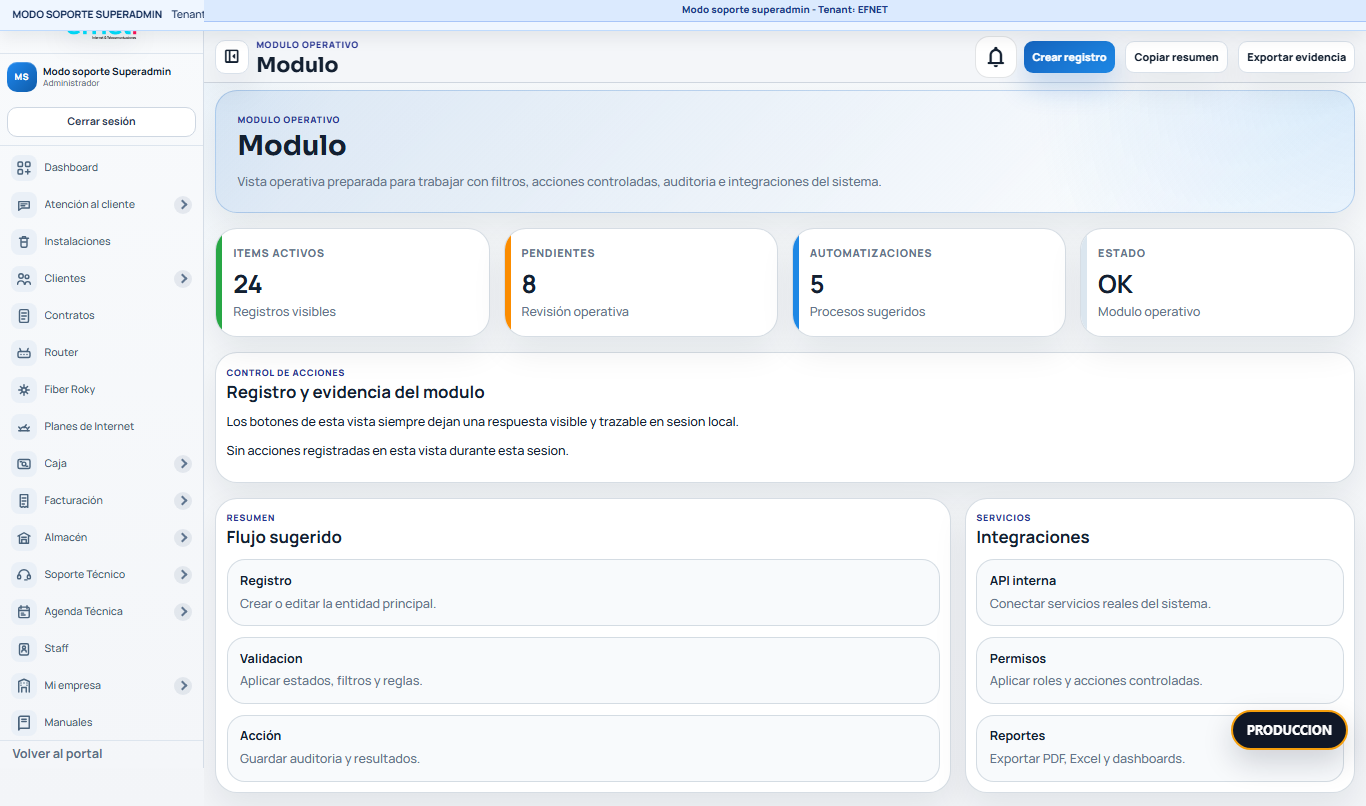Click the Fiber Roky icon
Image resolution: width=1366 pixels, height=806 pixels.
25,390
